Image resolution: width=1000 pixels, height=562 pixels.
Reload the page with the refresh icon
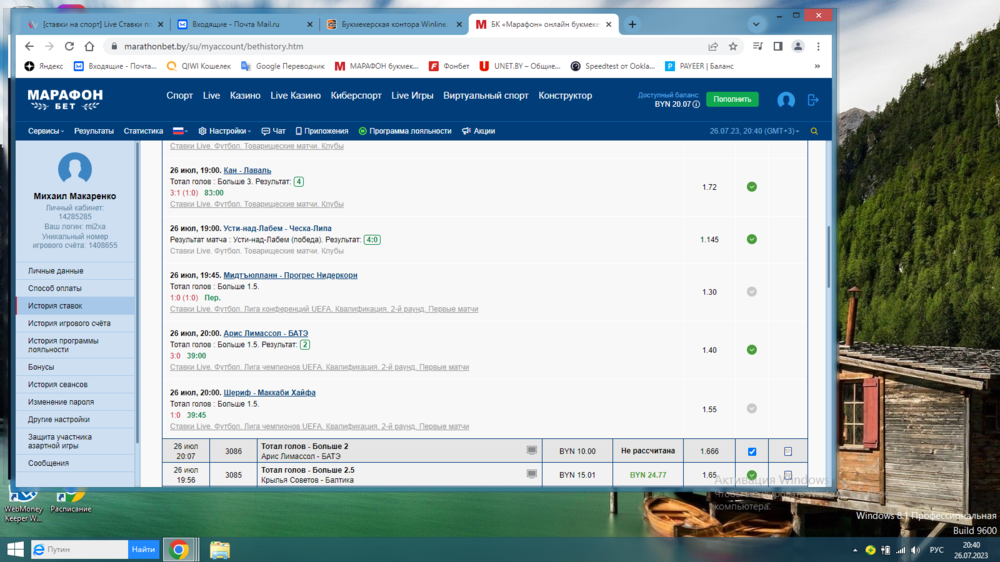(69, 46)
